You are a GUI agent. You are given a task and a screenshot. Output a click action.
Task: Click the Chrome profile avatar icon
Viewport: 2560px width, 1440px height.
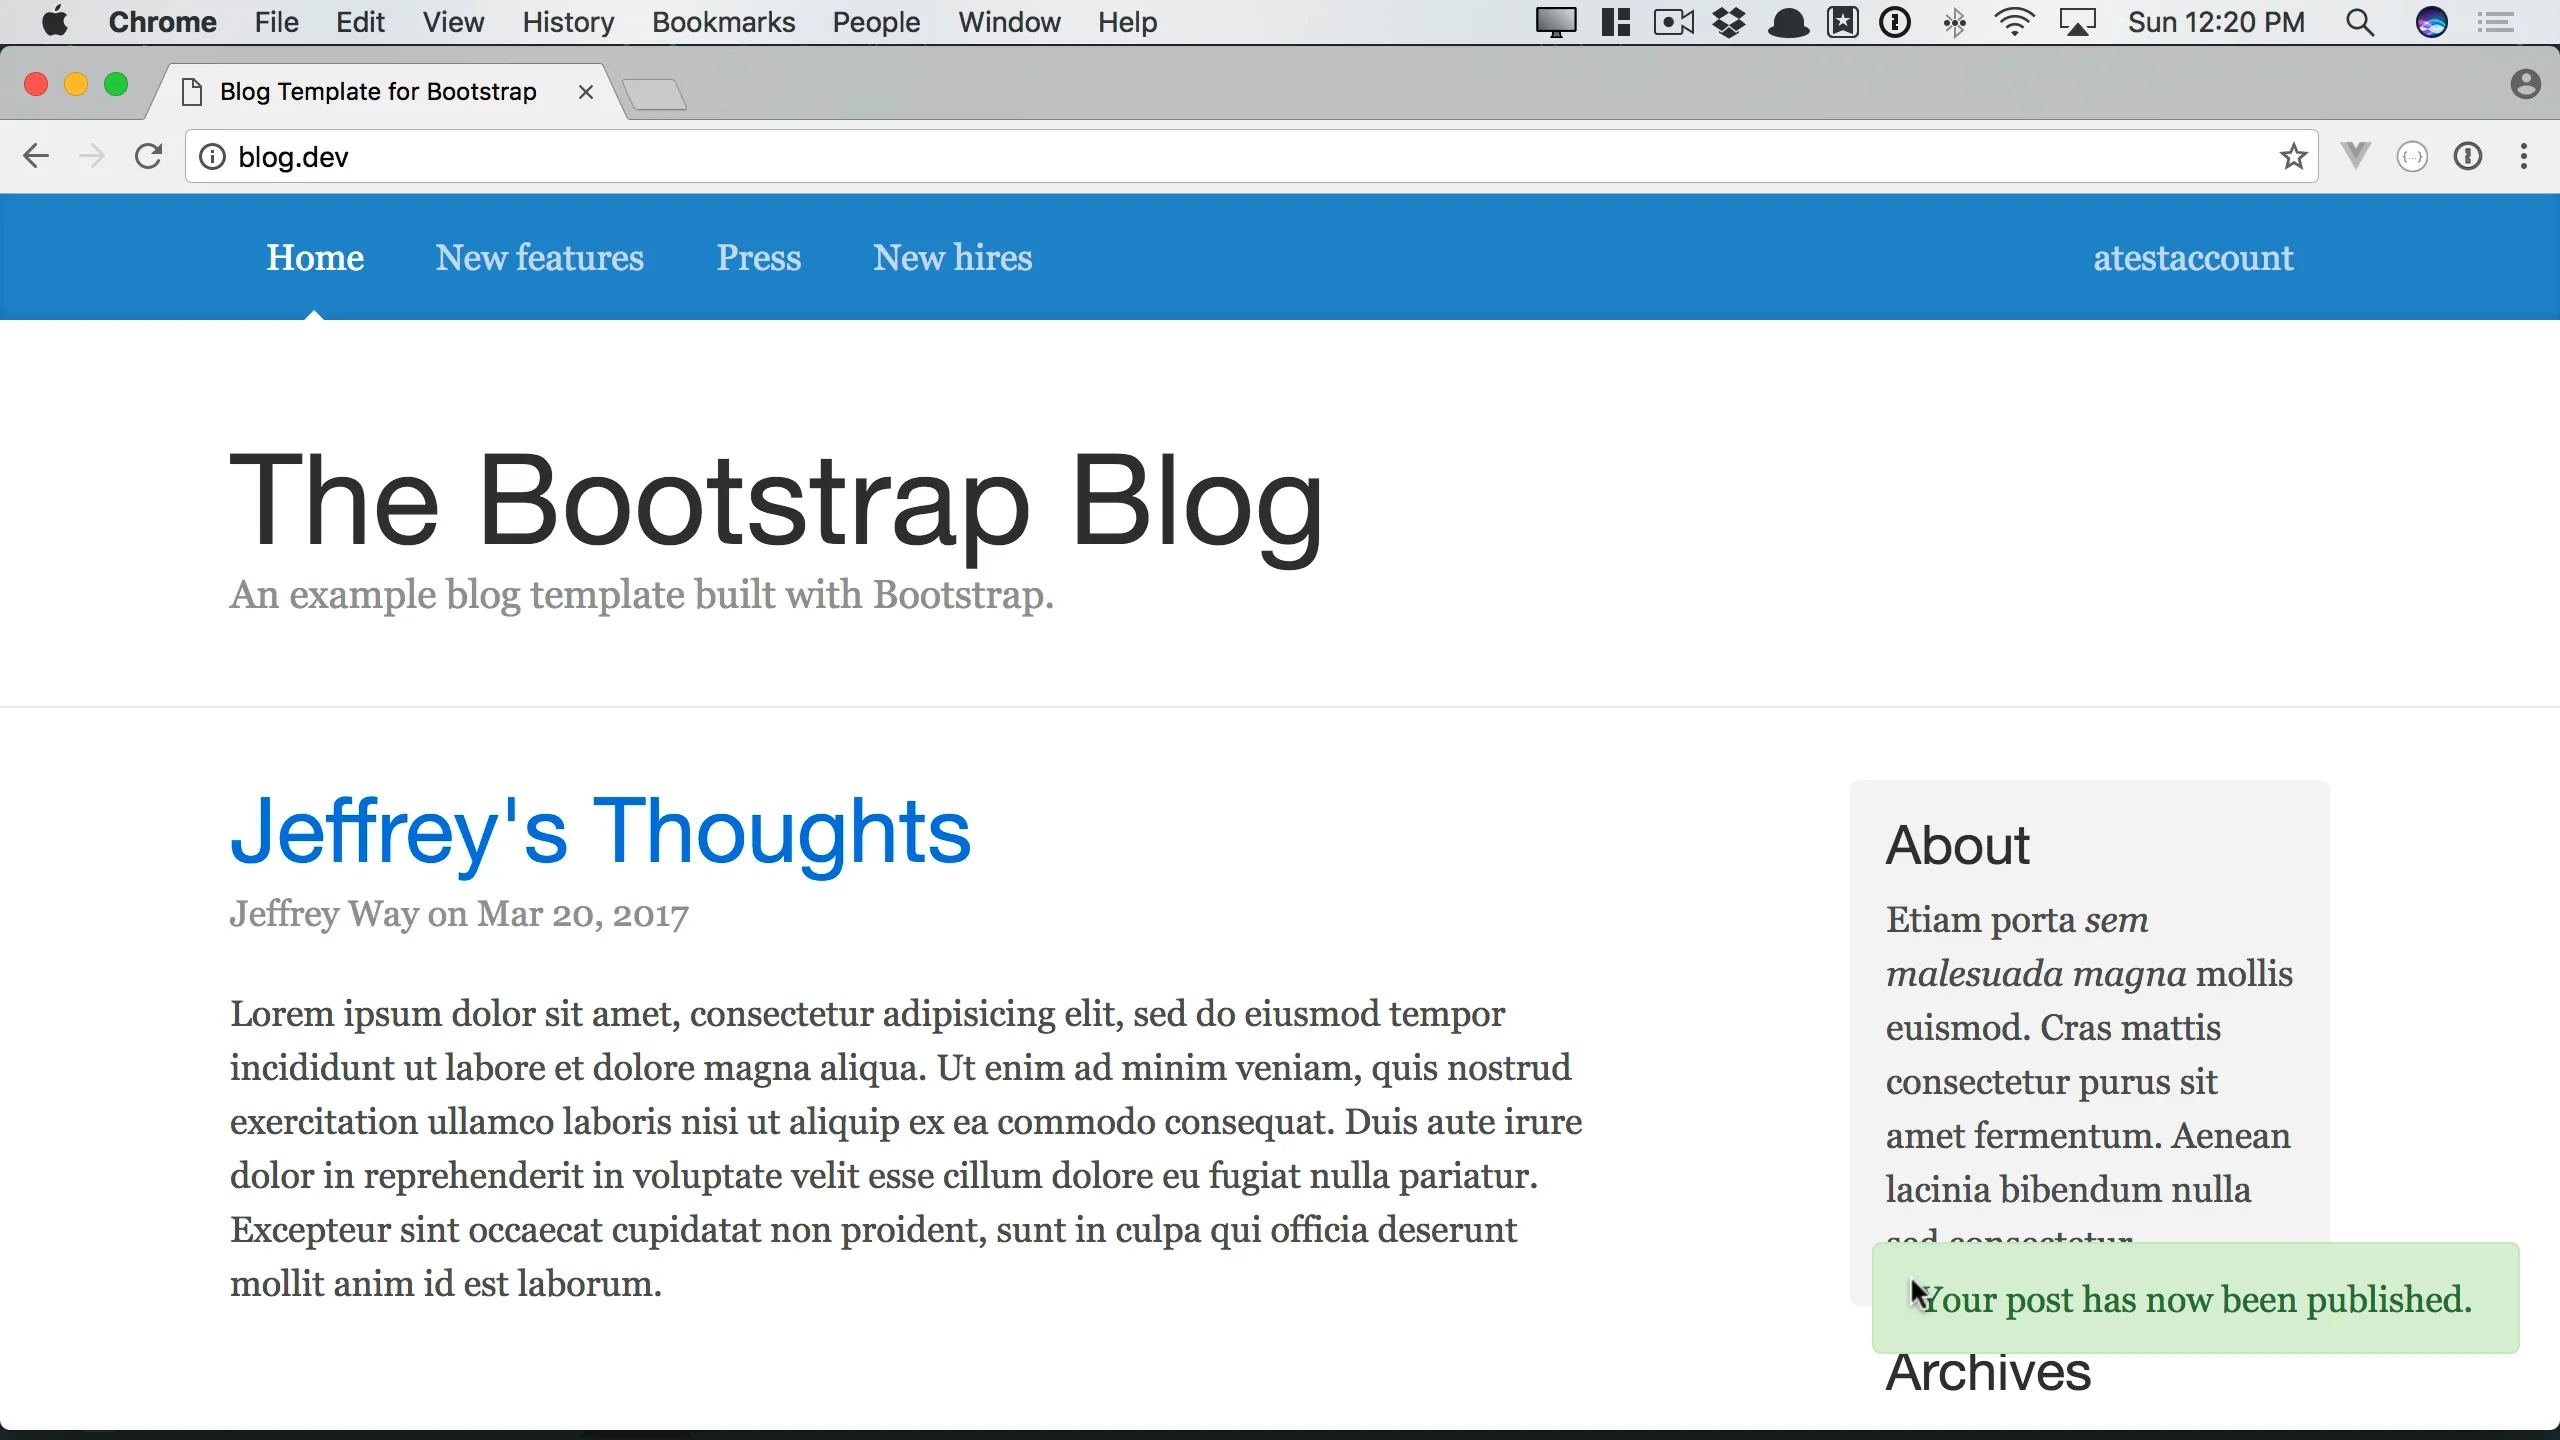pos(2525,85)
